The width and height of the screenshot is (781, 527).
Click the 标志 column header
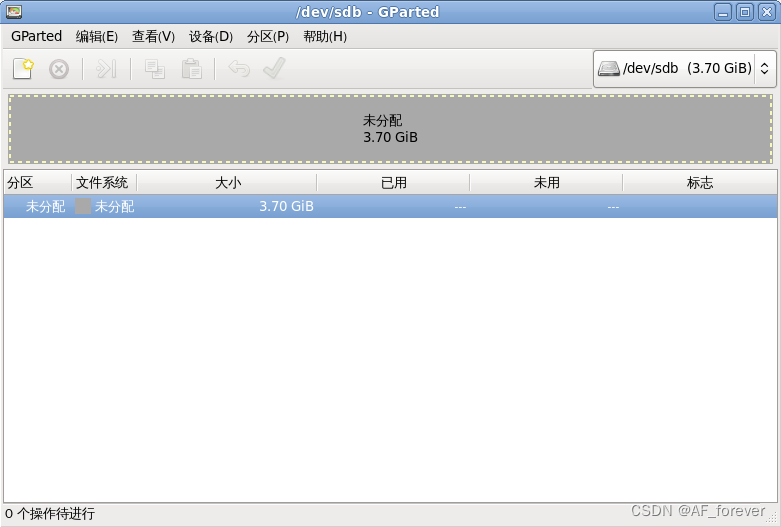(x=700, y=182)
